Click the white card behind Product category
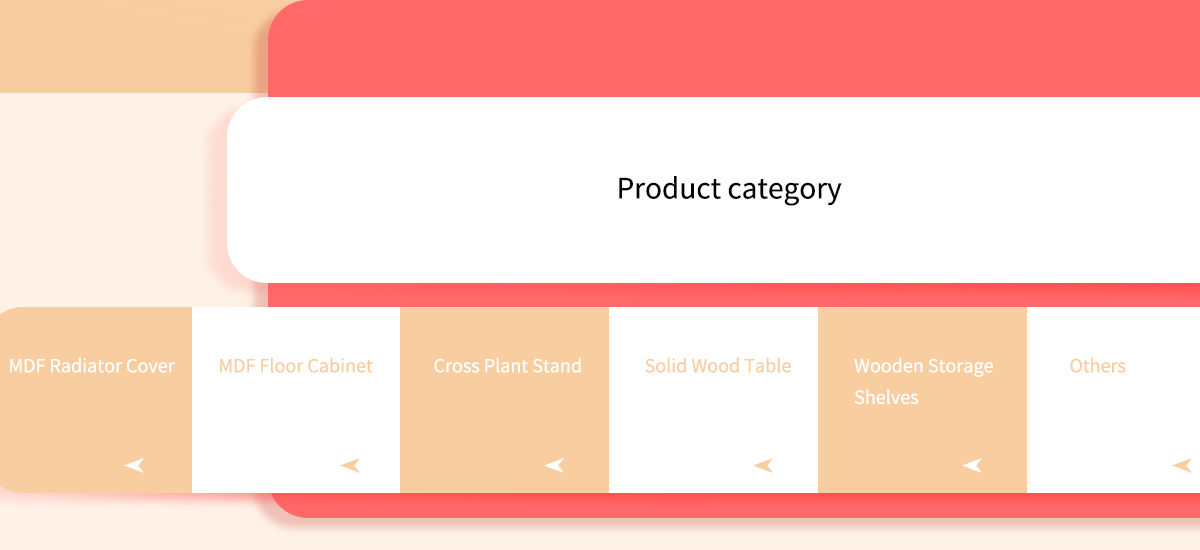1200x550 pixels. pyautogui.click(x=713, y=190)
